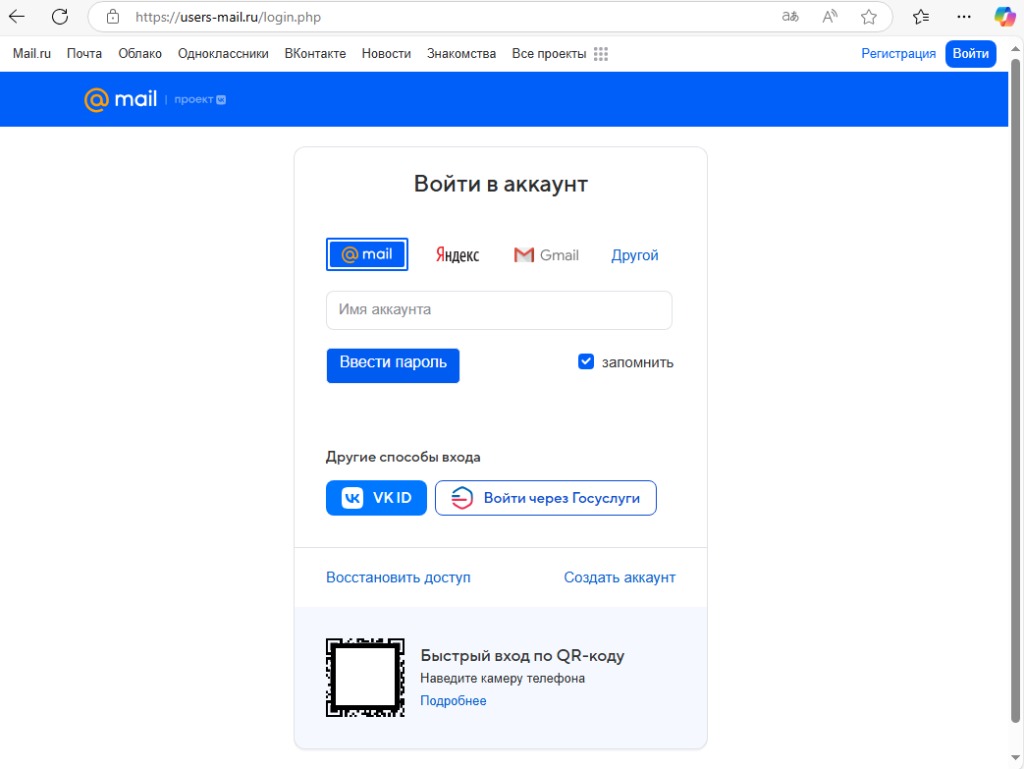The height and width of the screenshot is (769, 1024).
Task: Expand the Все проекты menu
Action: pyautogui.click(x=559, y=54)
